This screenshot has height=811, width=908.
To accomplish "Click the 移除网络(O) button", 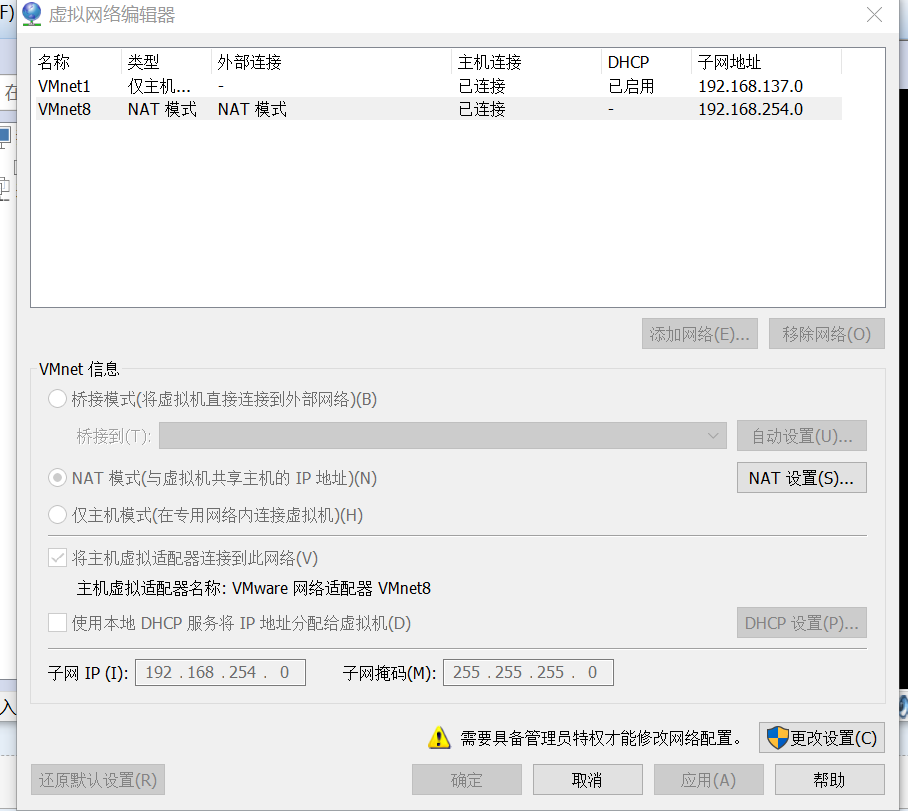I will click(826, 334).
